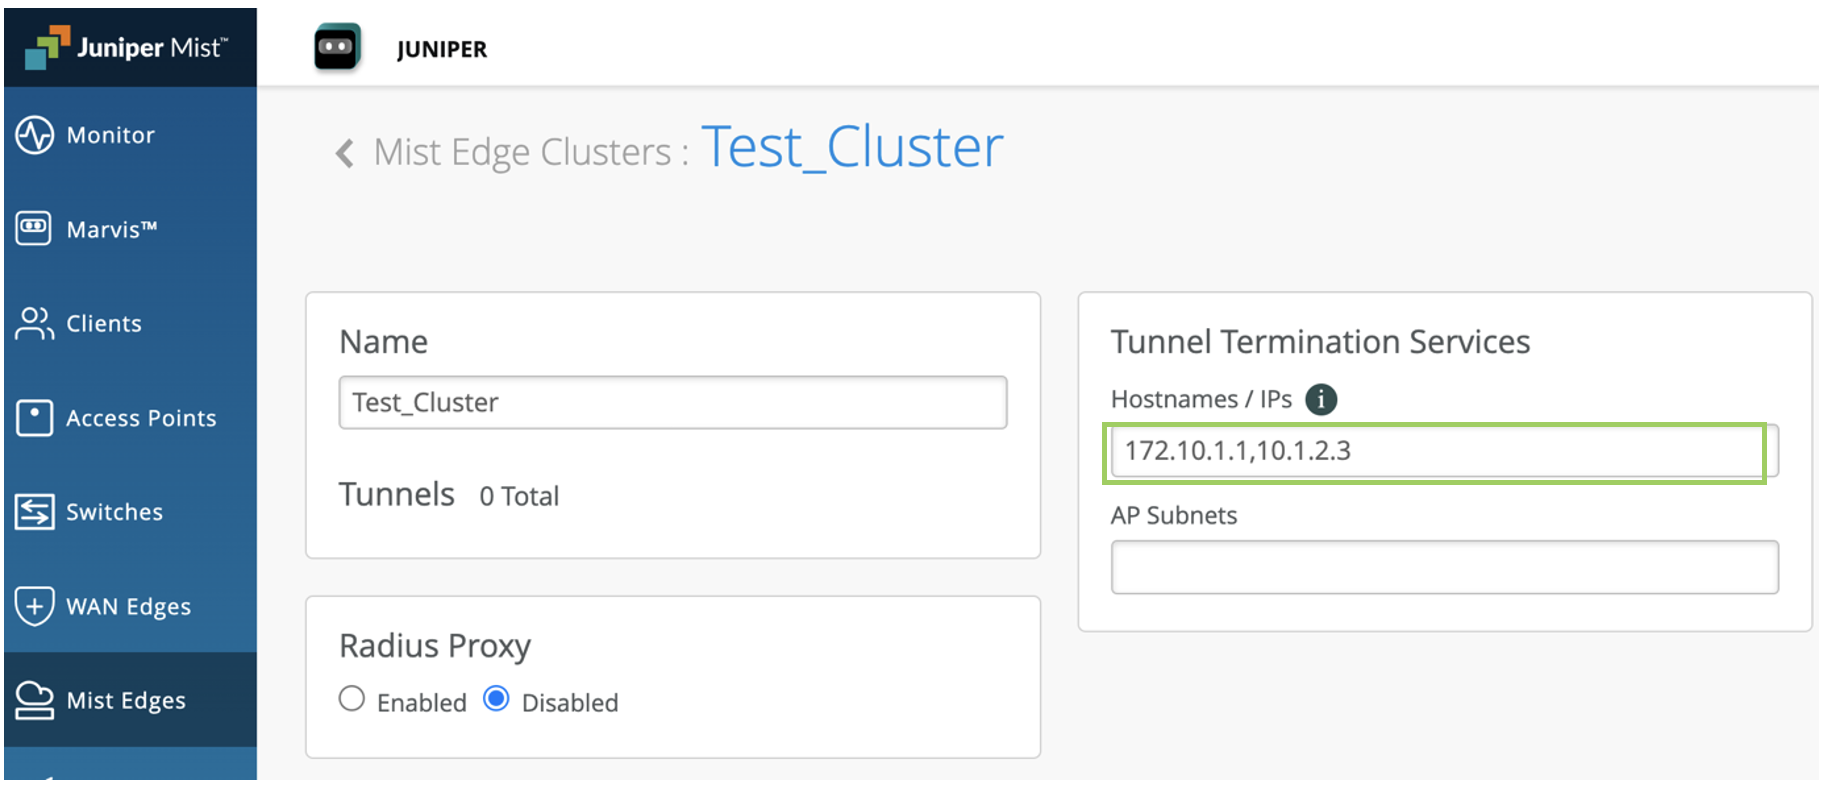Open the Access Points menu item

coord(141,418)
